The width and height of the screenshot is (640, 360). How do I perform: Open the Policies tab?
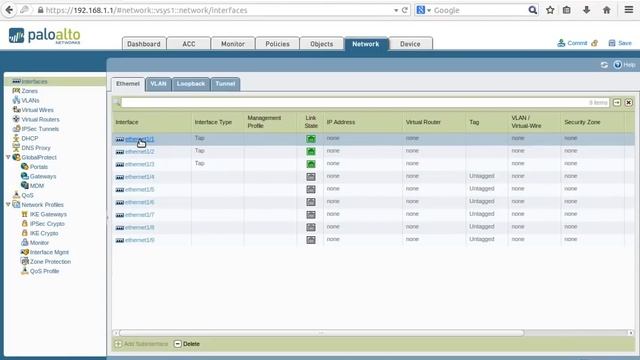[x=277, y=44]
